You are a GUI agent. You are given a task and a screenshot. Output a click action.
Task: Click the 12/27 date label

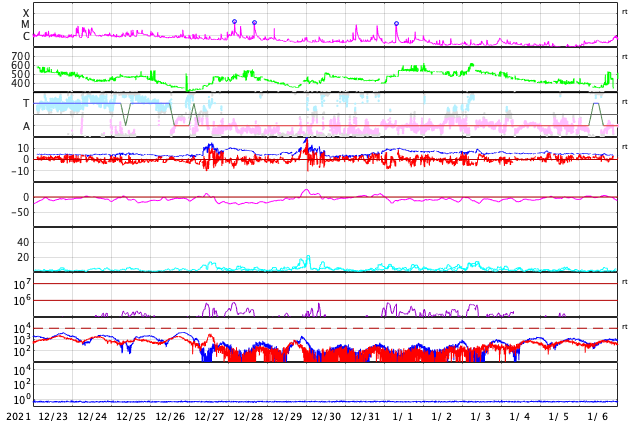click(209, 417)
